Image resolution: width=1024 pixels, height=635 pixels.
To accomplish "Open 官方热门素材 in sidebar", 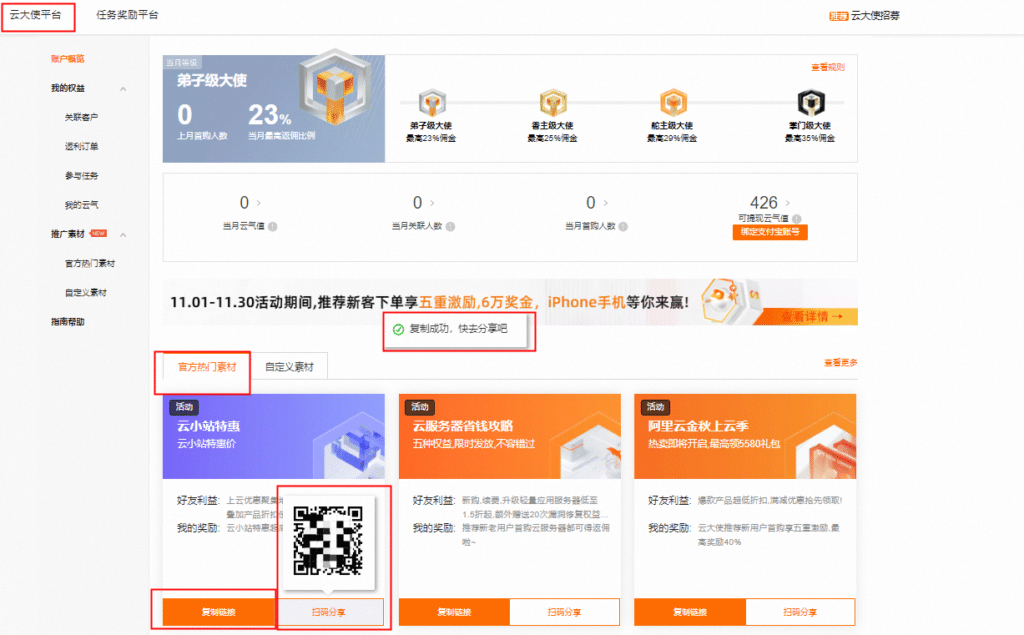I will (x=89, y=263).
